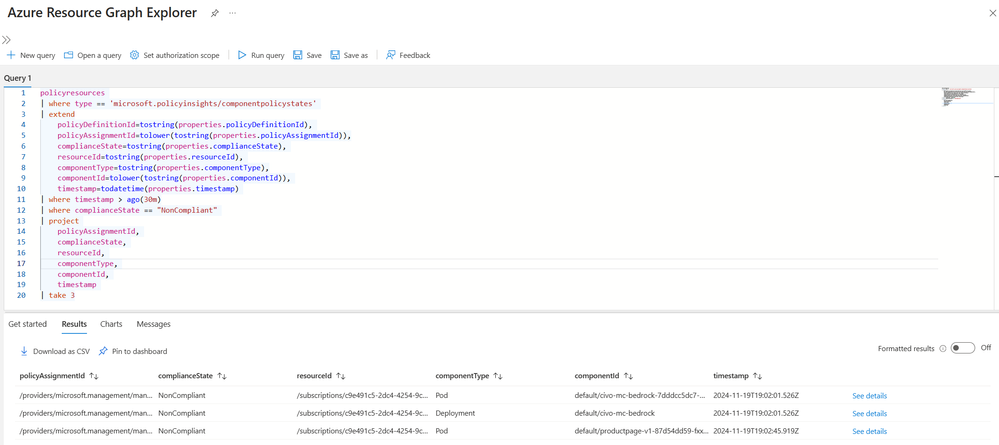The image size is (999, 445).
Task: Sort by componentType column arrows
Action: [496, 376]
